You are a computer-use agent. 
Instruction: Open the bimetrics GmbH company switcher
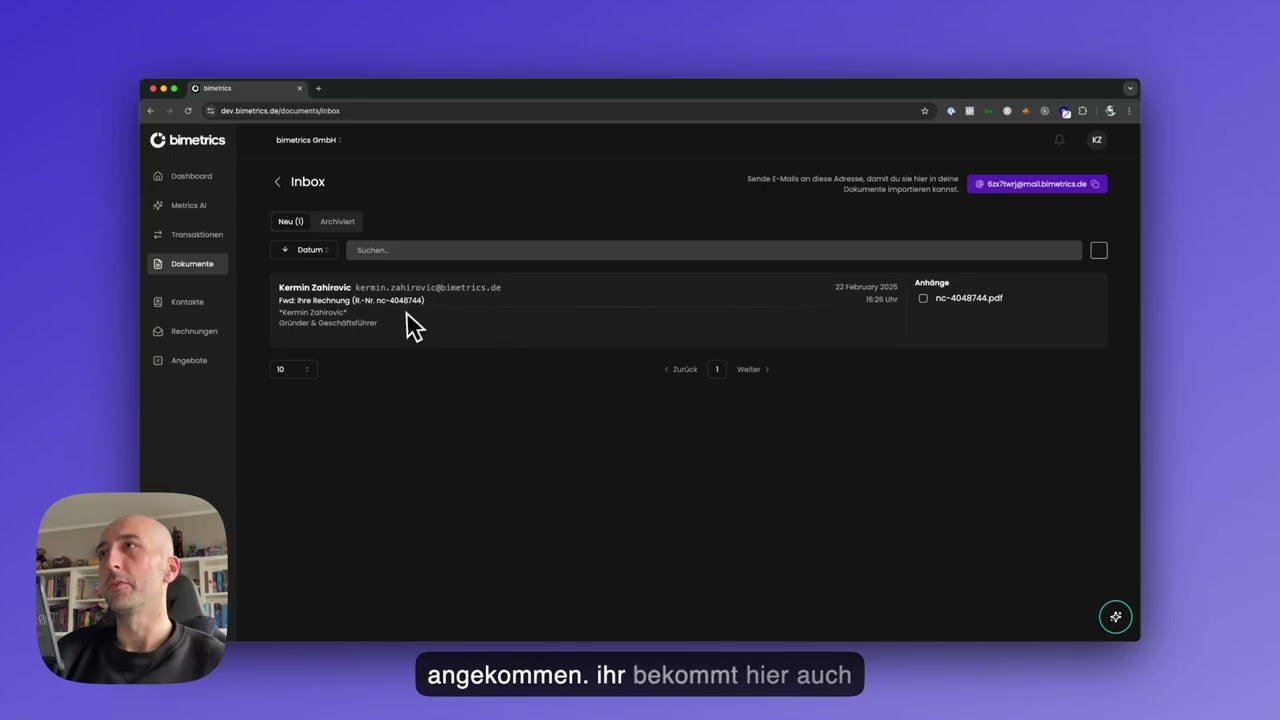point(309,140)
